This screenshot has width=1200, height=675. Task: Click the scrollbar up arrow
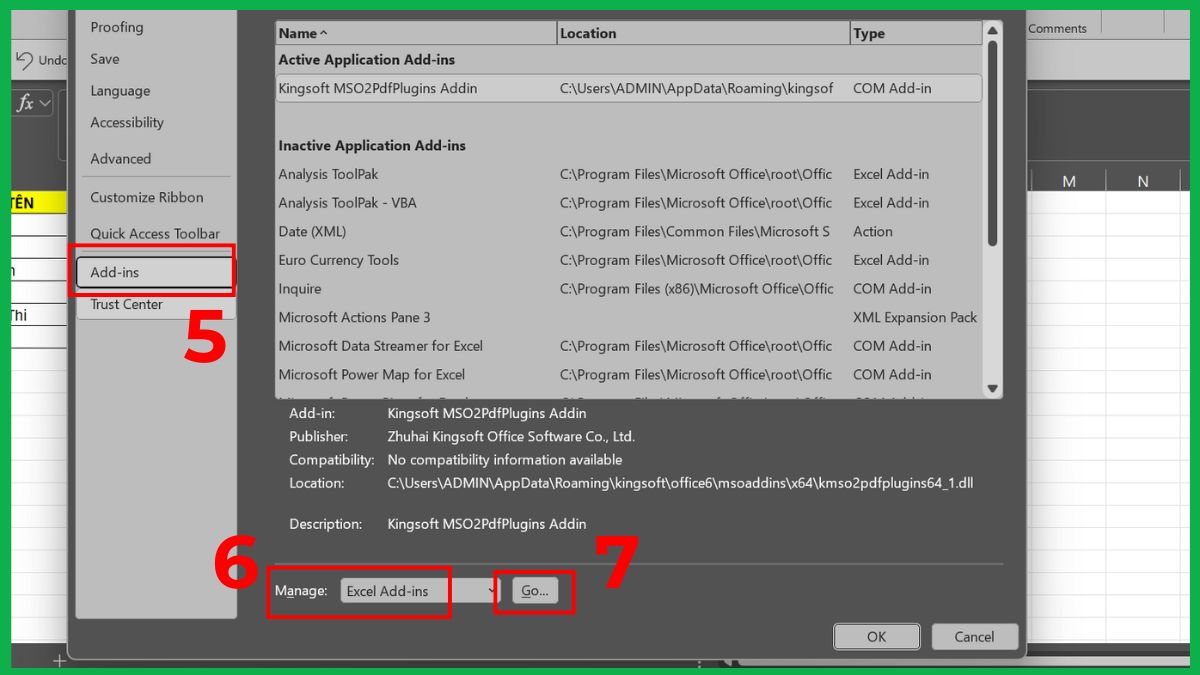[x=992, y=30]
